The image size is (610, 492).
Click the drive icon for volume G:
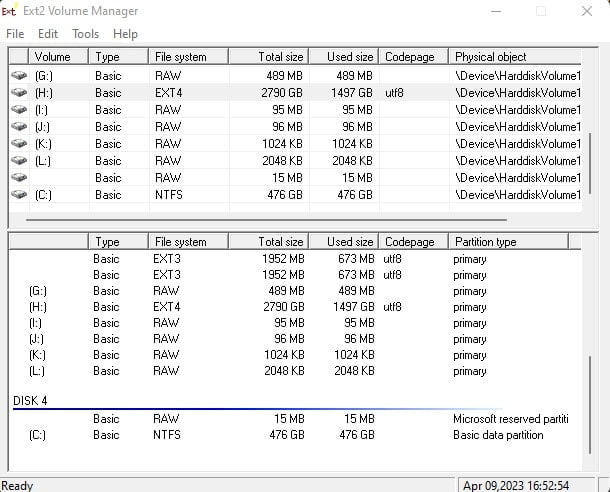pos(19,75)
